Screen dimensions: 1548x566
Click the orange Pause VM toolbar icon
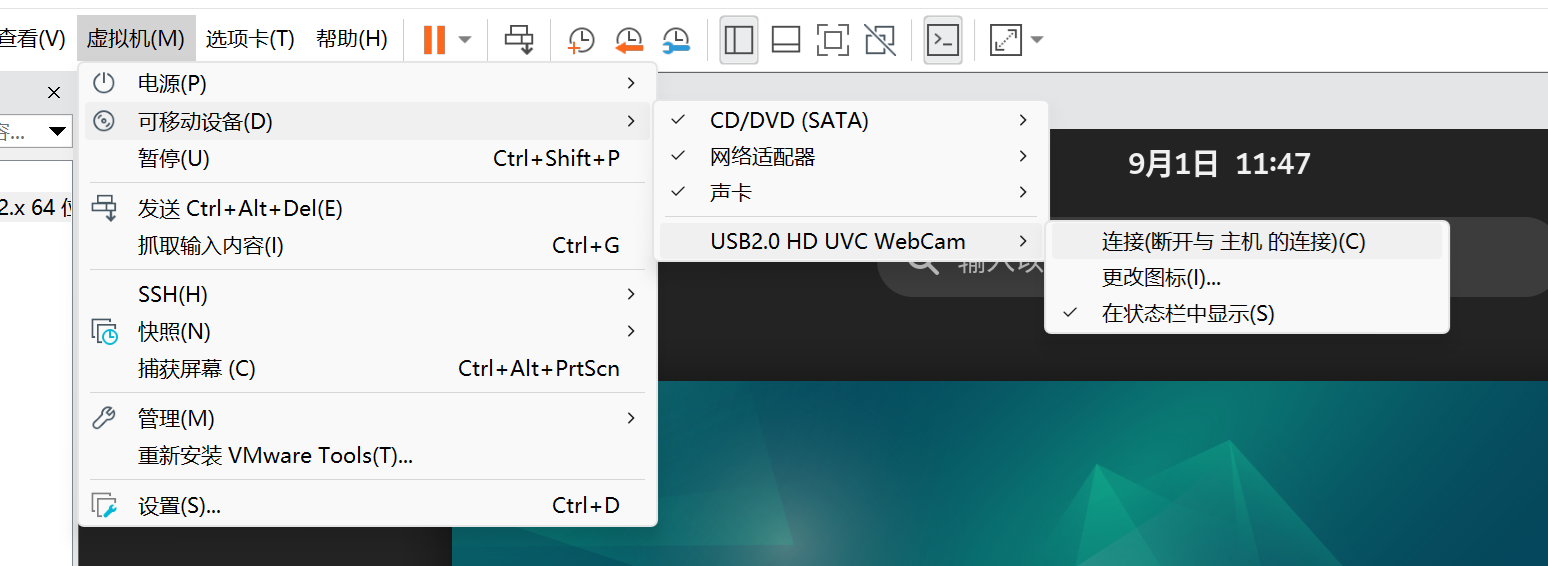click(x=434, y=40)
